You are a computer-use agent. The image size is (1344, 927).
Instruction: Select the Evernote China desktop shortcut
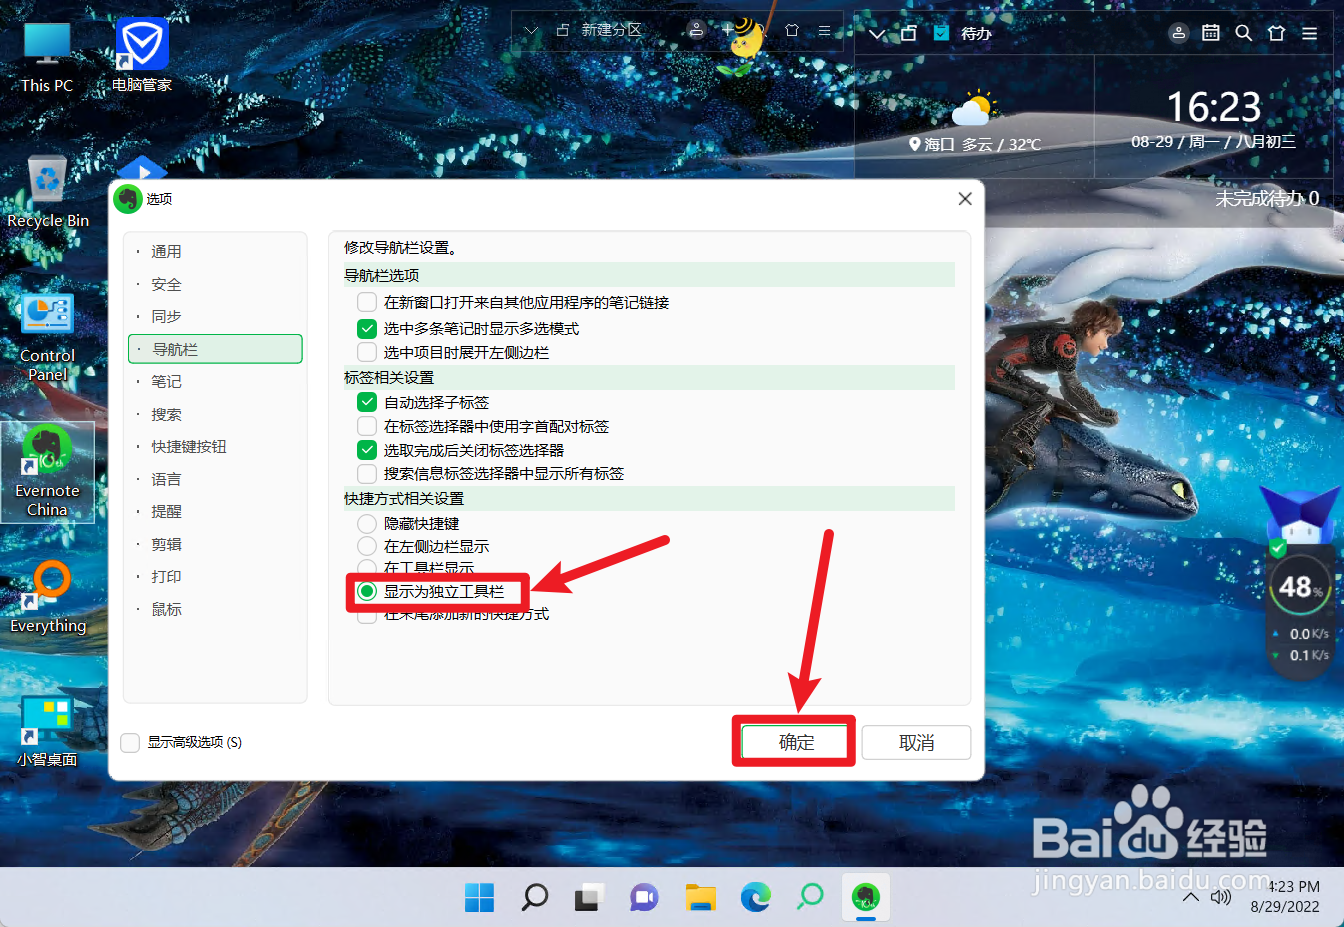point(47,472)
